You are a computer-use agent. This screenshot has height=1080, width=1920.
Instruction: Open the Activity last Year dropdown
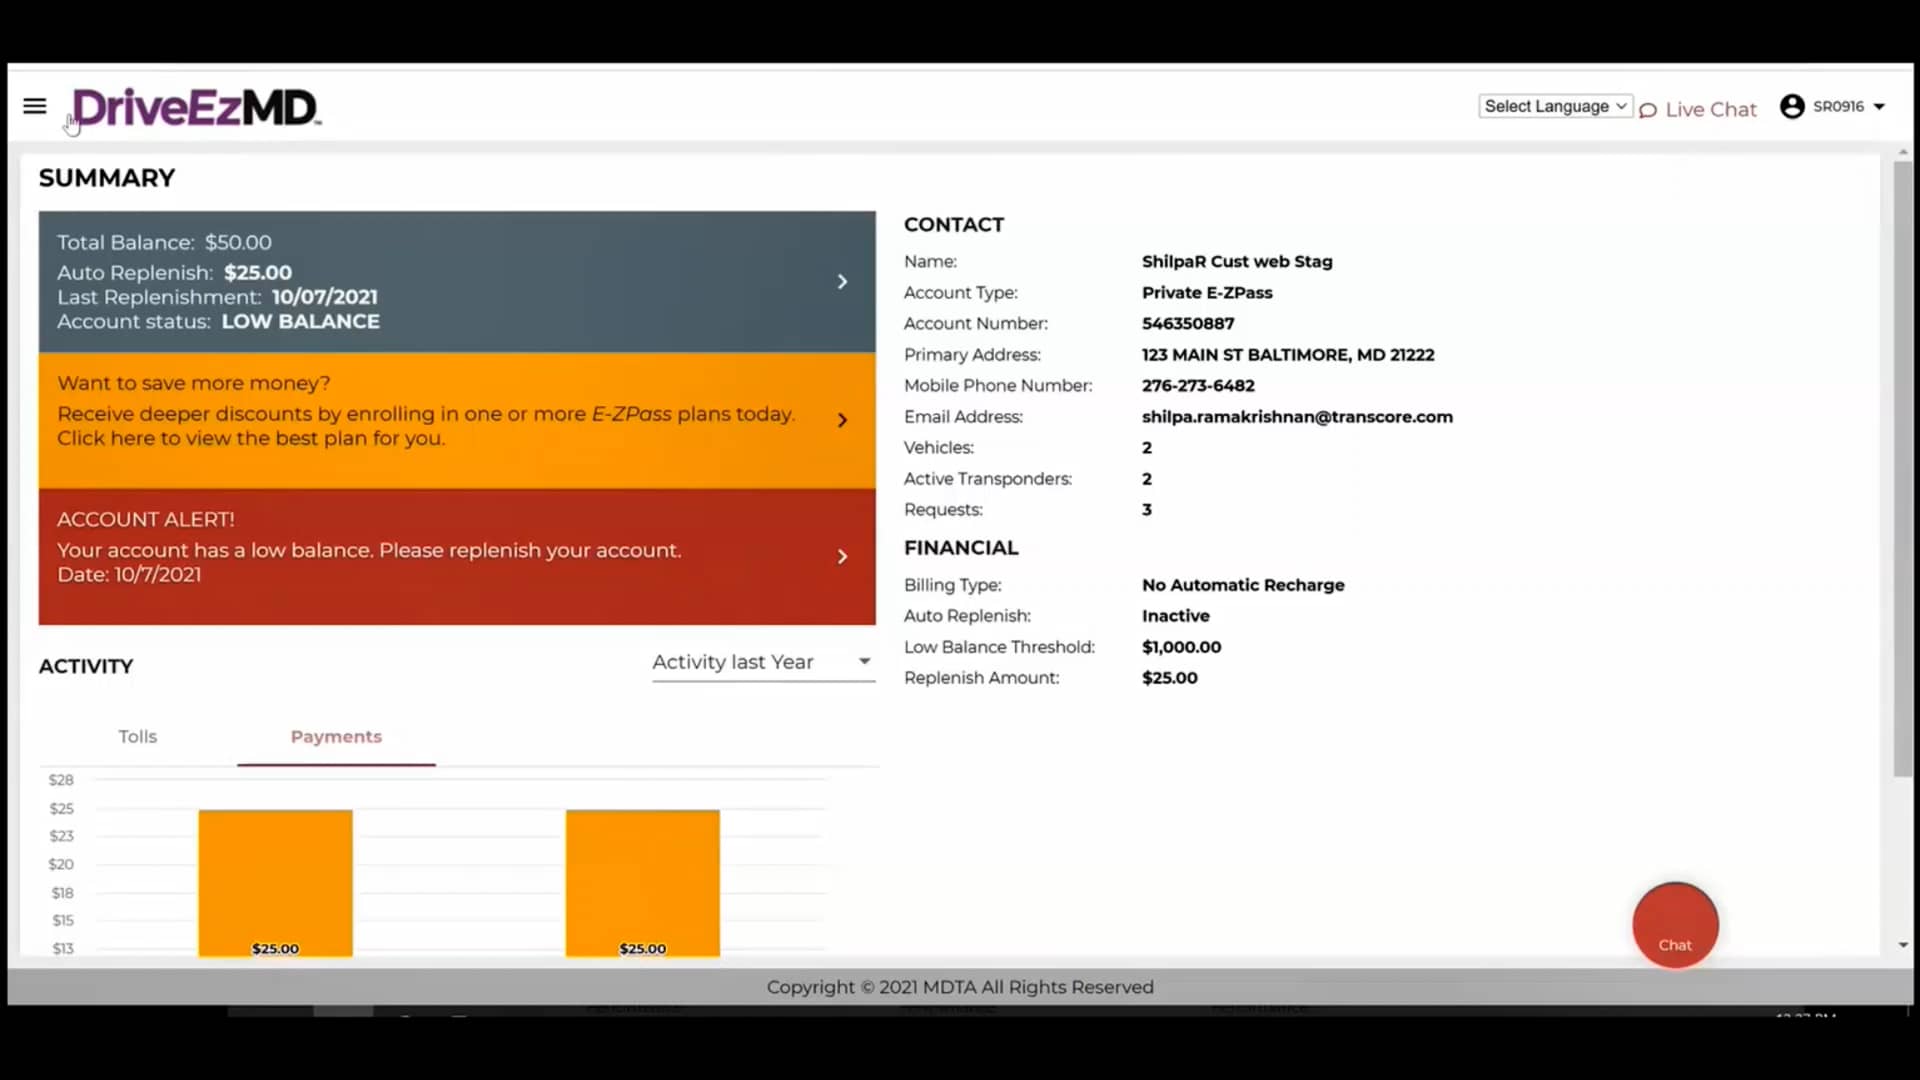763,662
